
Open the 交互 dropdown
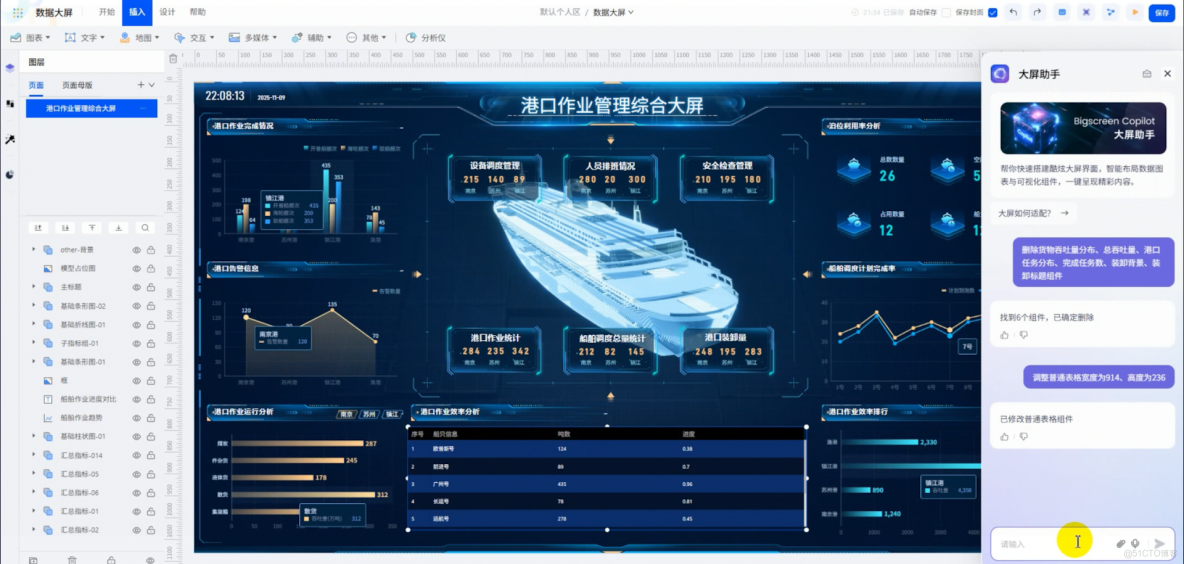pyautogui.click(x=195, y=37)
